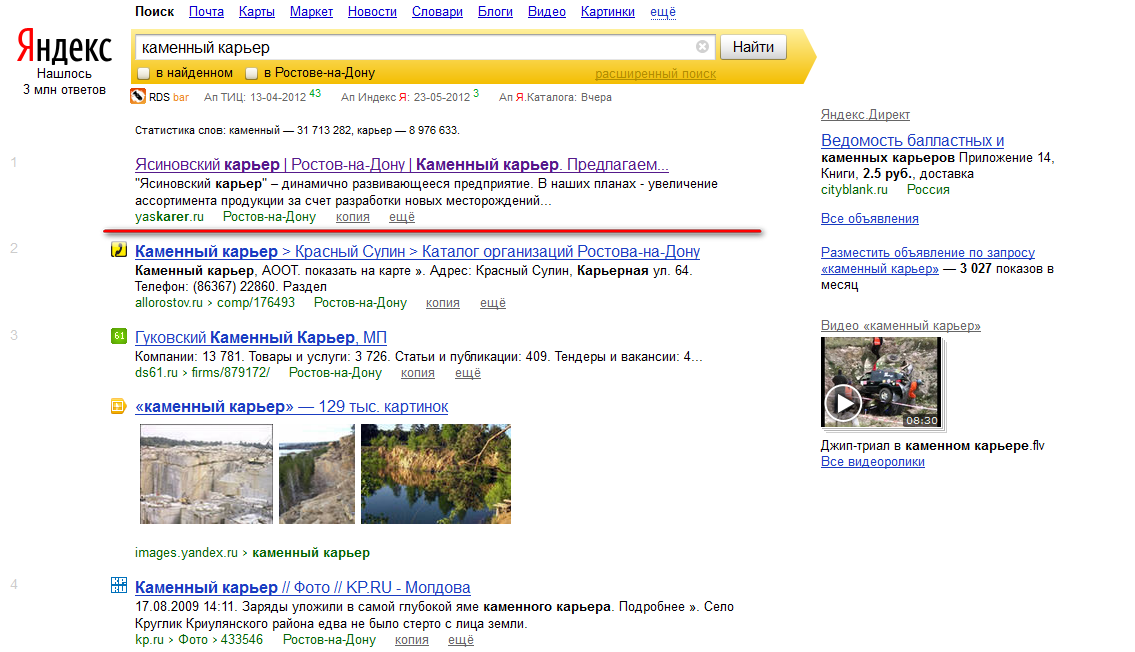Click the Найти search button

[x=754, y=47]
